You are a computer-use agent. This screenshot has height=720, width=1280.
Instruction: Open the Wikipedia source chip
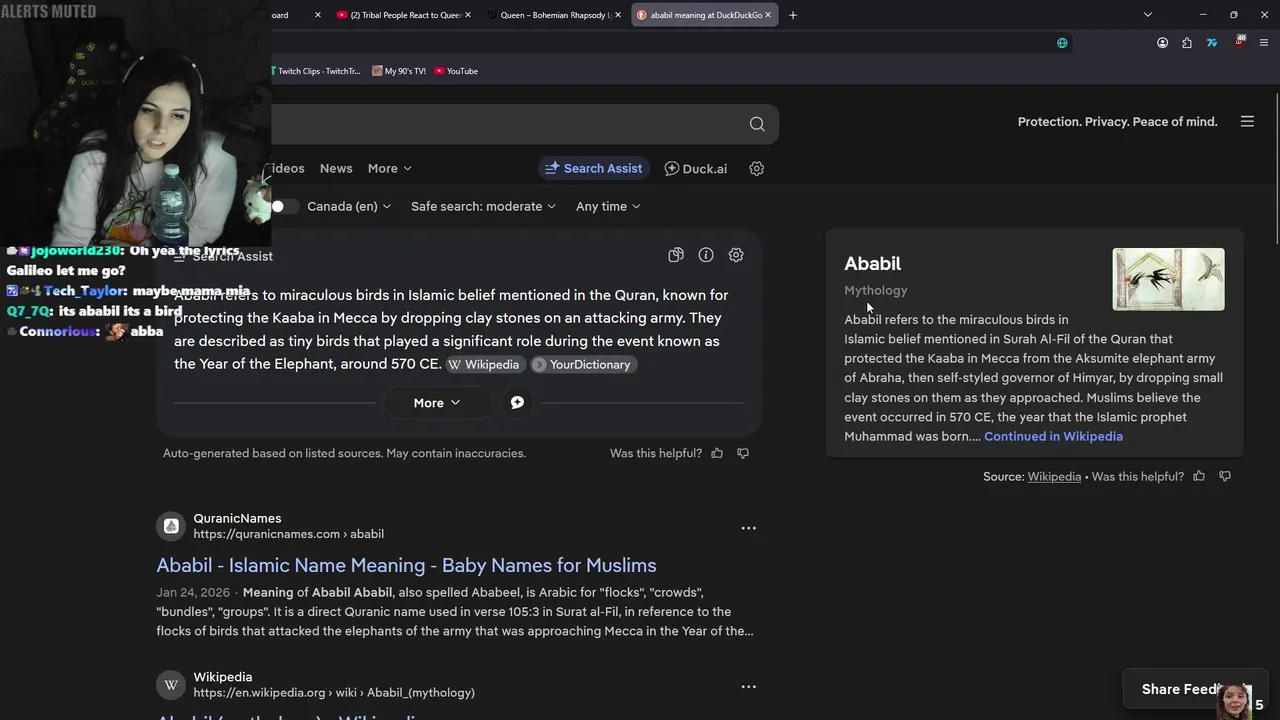click(483, 364)
